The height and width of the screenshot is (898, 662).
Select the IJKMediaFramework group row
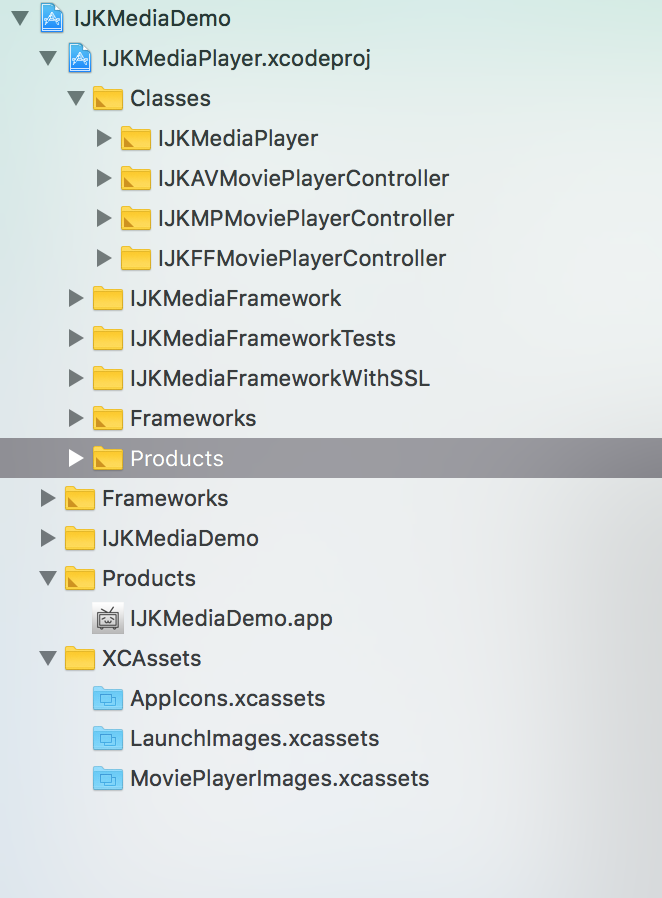(x=235, y=298)
